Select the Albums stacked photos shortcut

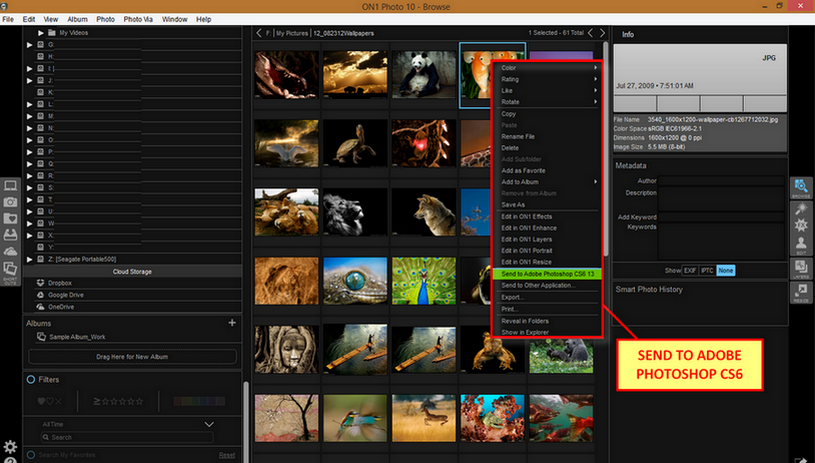click(10, 271)
